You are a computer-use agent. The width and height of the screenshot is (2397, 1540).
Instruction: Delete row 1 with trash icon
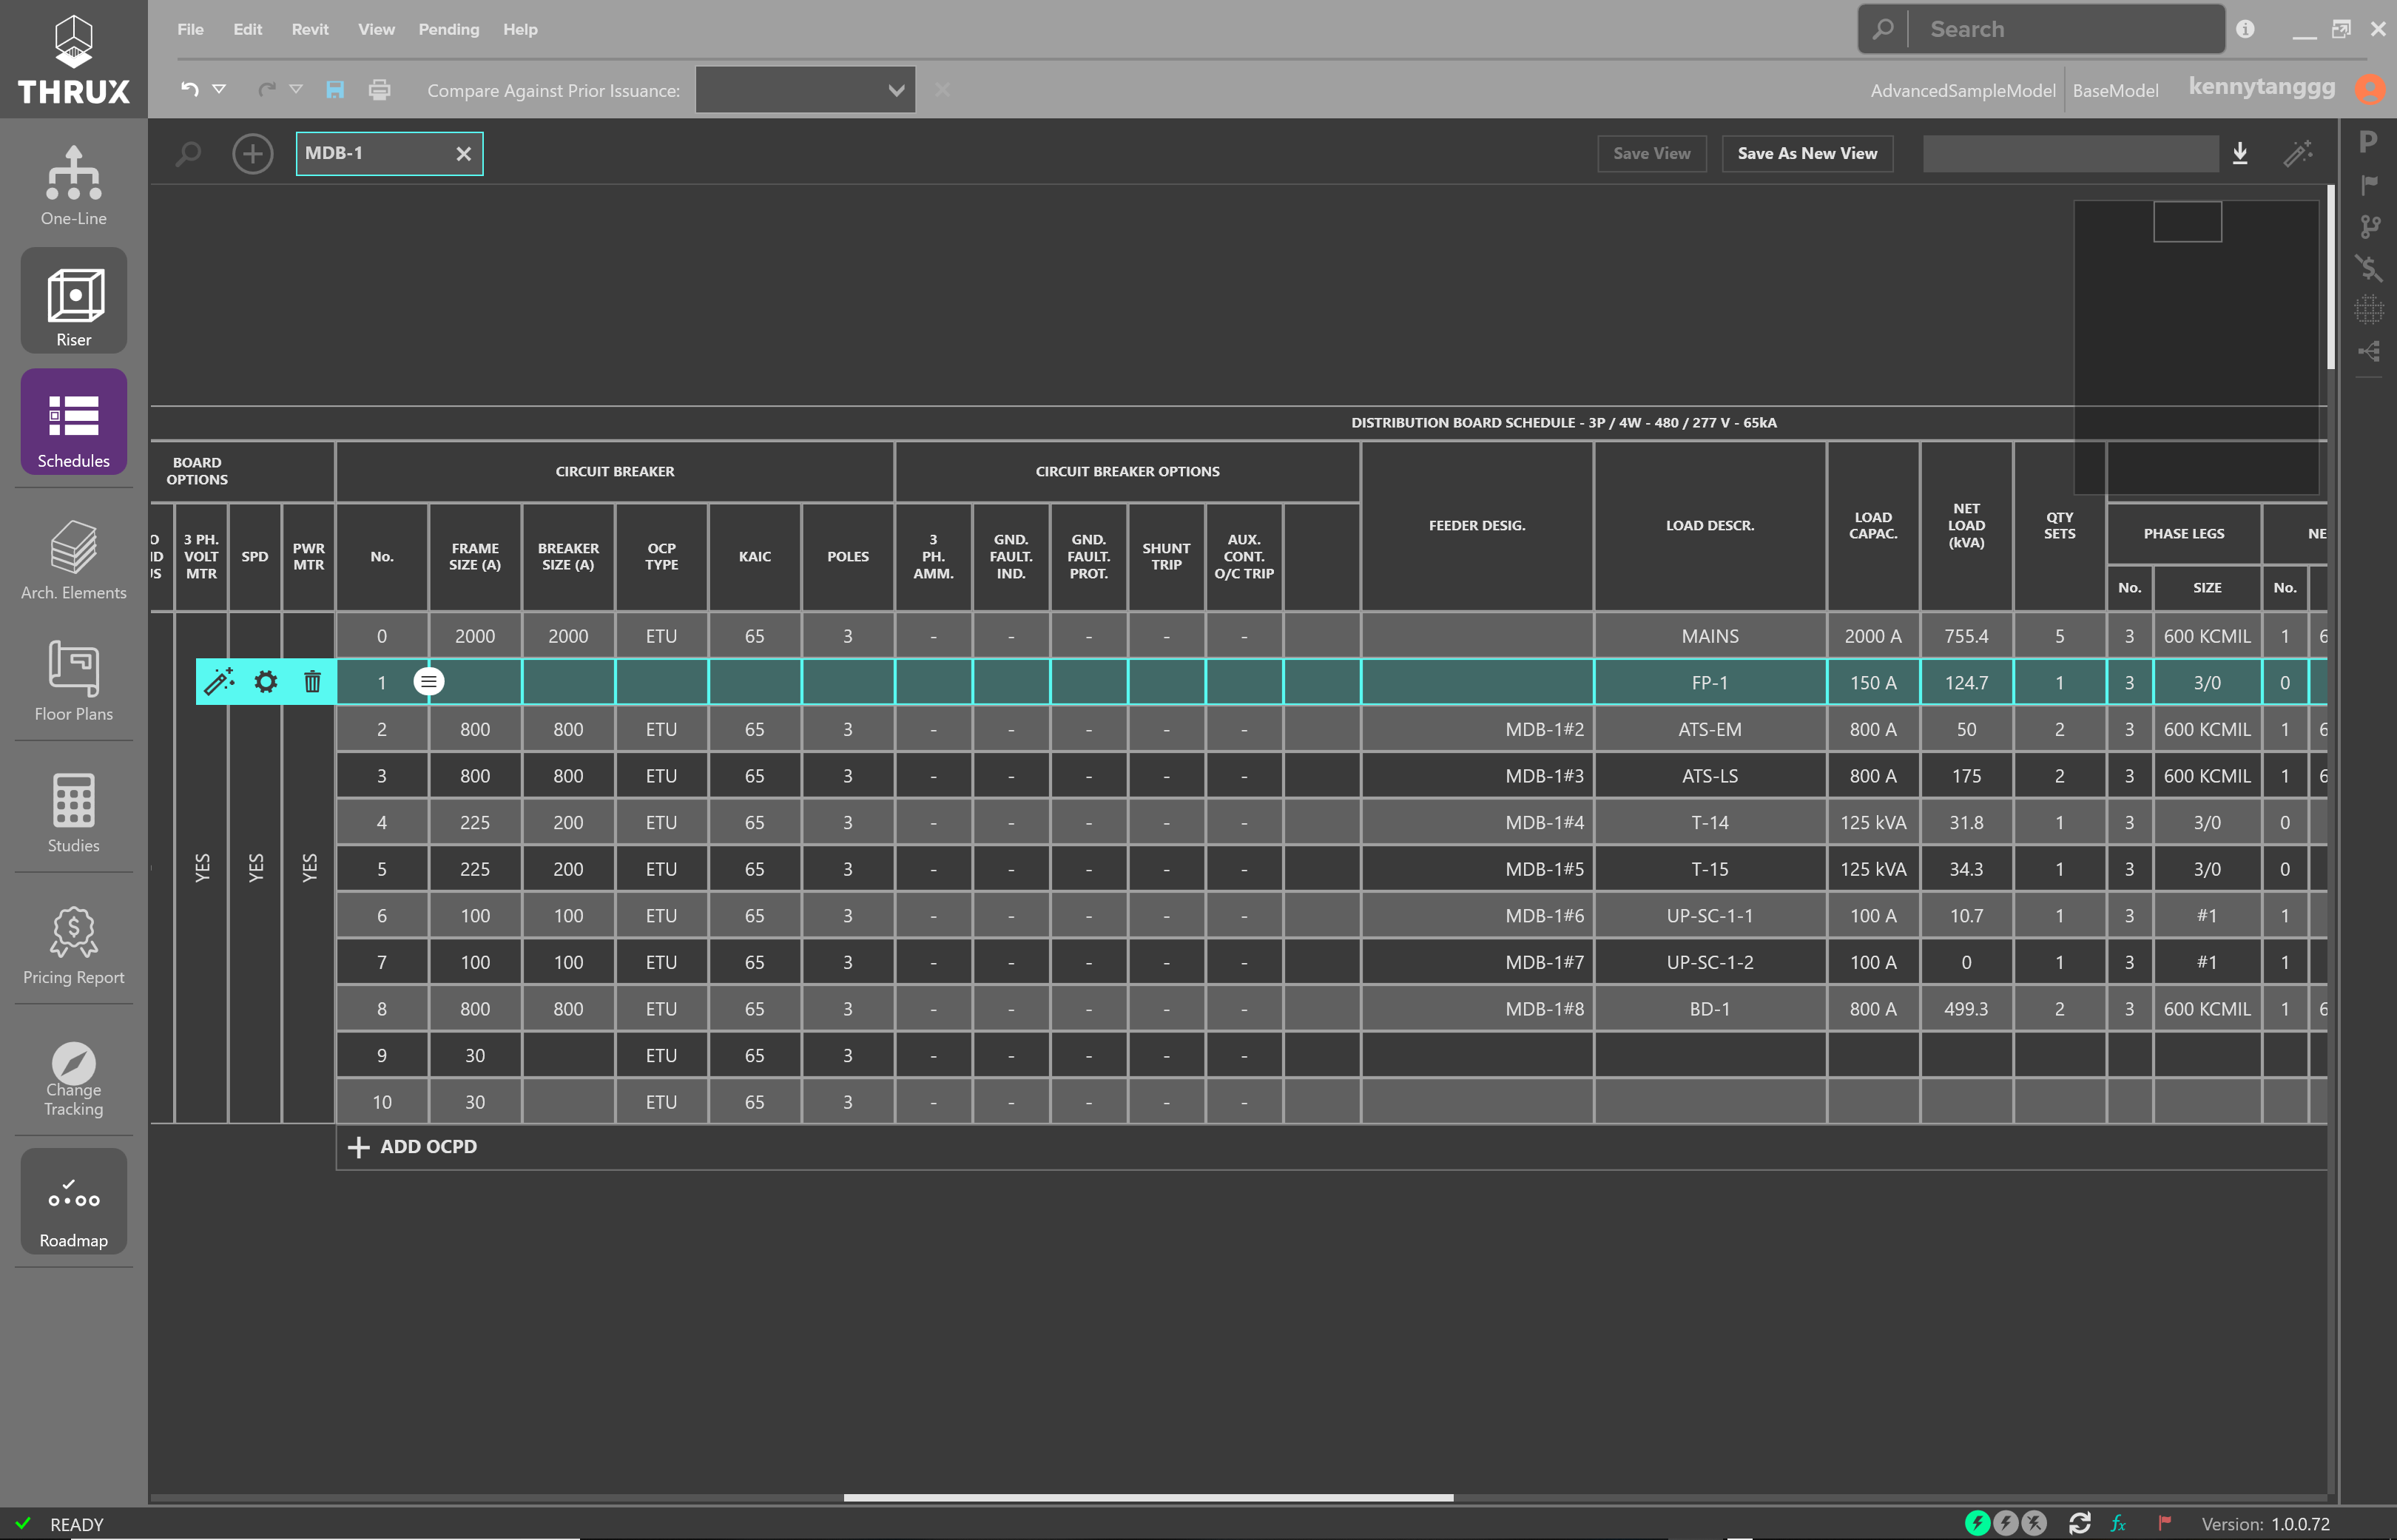tap(313, 682)
